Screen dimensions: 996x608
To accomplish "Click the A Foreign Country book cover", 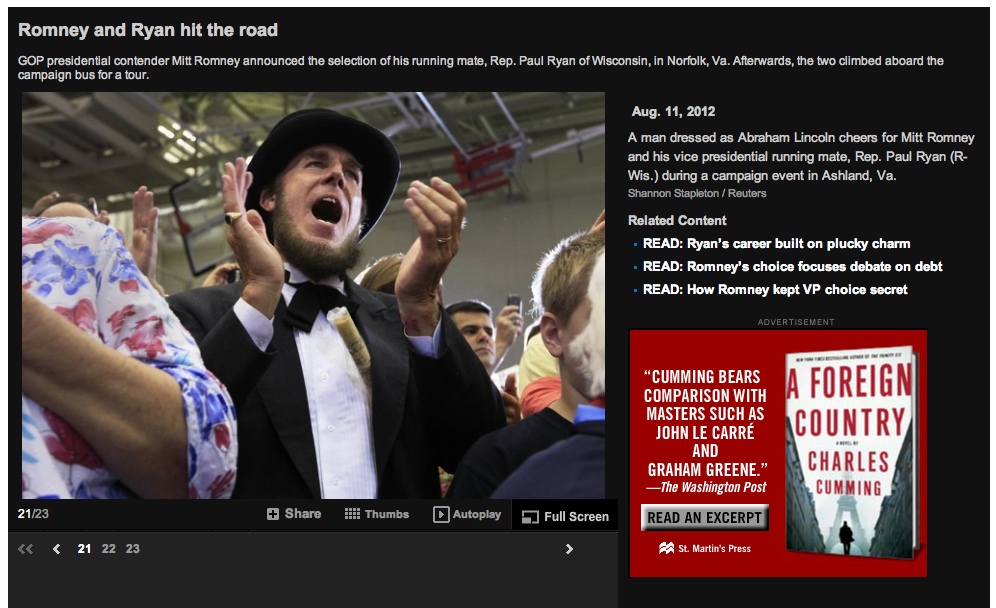I will (851, 452).
